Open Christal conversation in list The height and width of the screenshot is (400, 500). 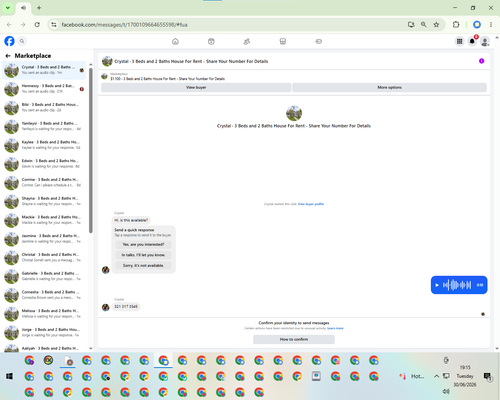44,257
